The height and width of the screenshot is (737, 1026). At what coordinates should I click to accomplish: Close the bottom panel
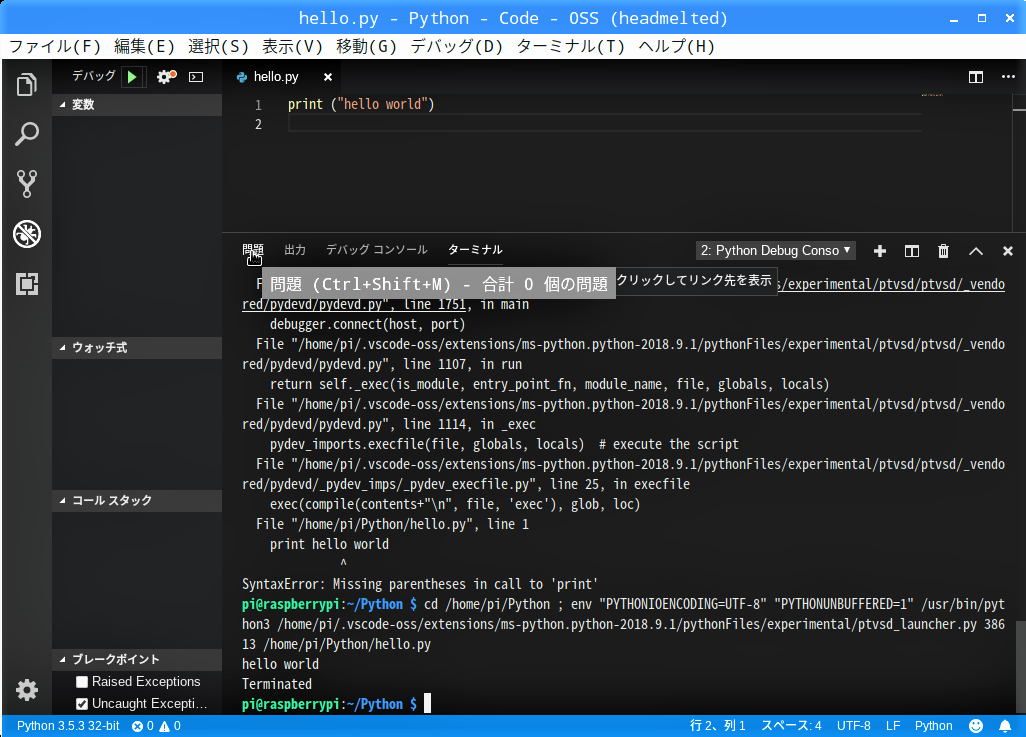(1008, 251)
